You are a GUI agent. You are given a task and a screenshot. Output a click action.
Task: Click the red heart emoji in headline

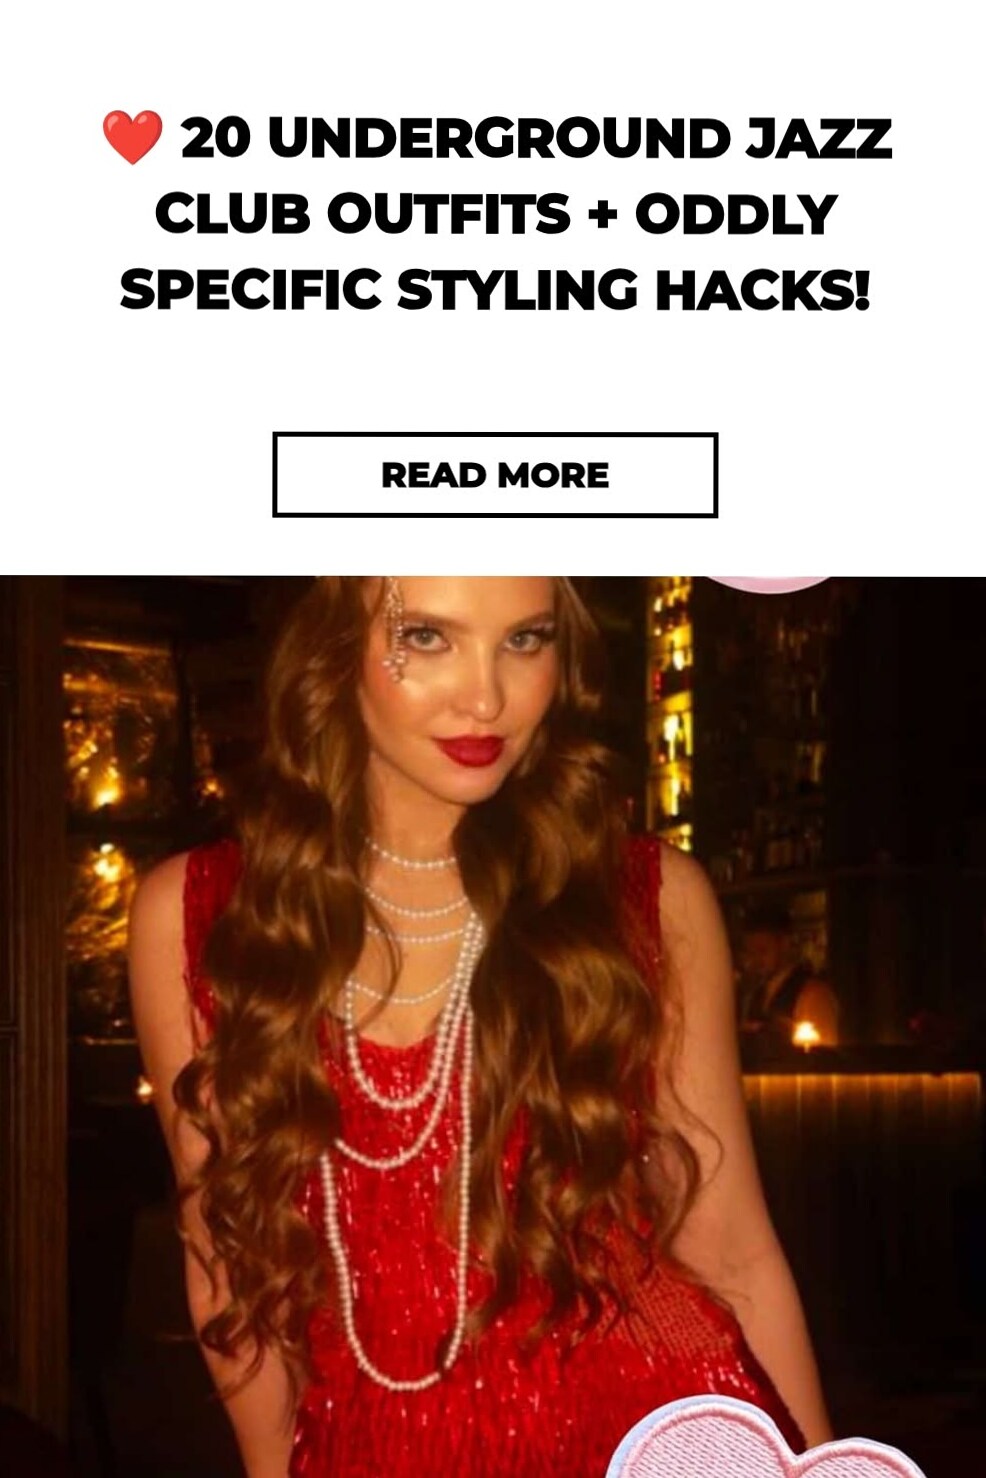(x=132, y=138)
